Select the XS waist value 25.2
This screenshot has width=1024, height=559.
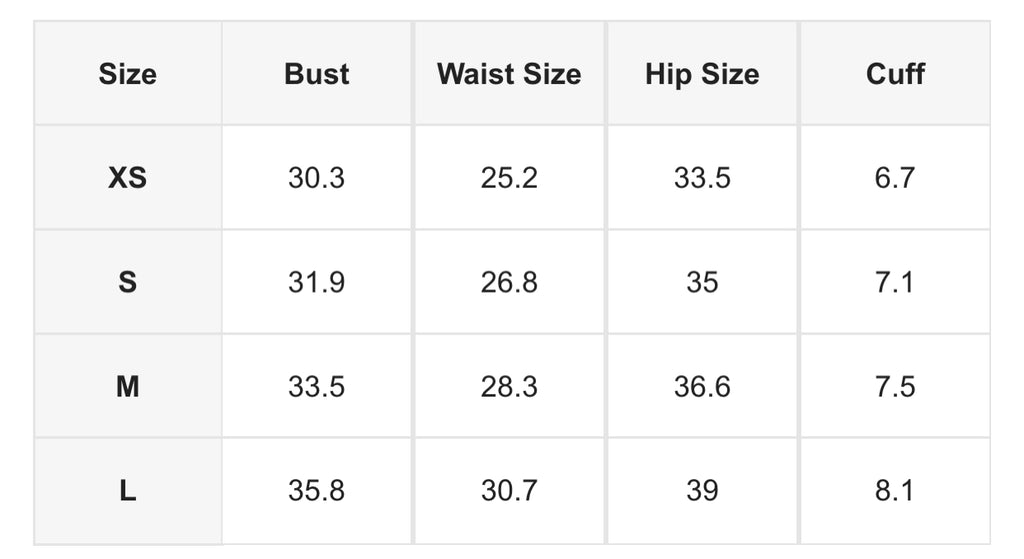click(509, 178)
